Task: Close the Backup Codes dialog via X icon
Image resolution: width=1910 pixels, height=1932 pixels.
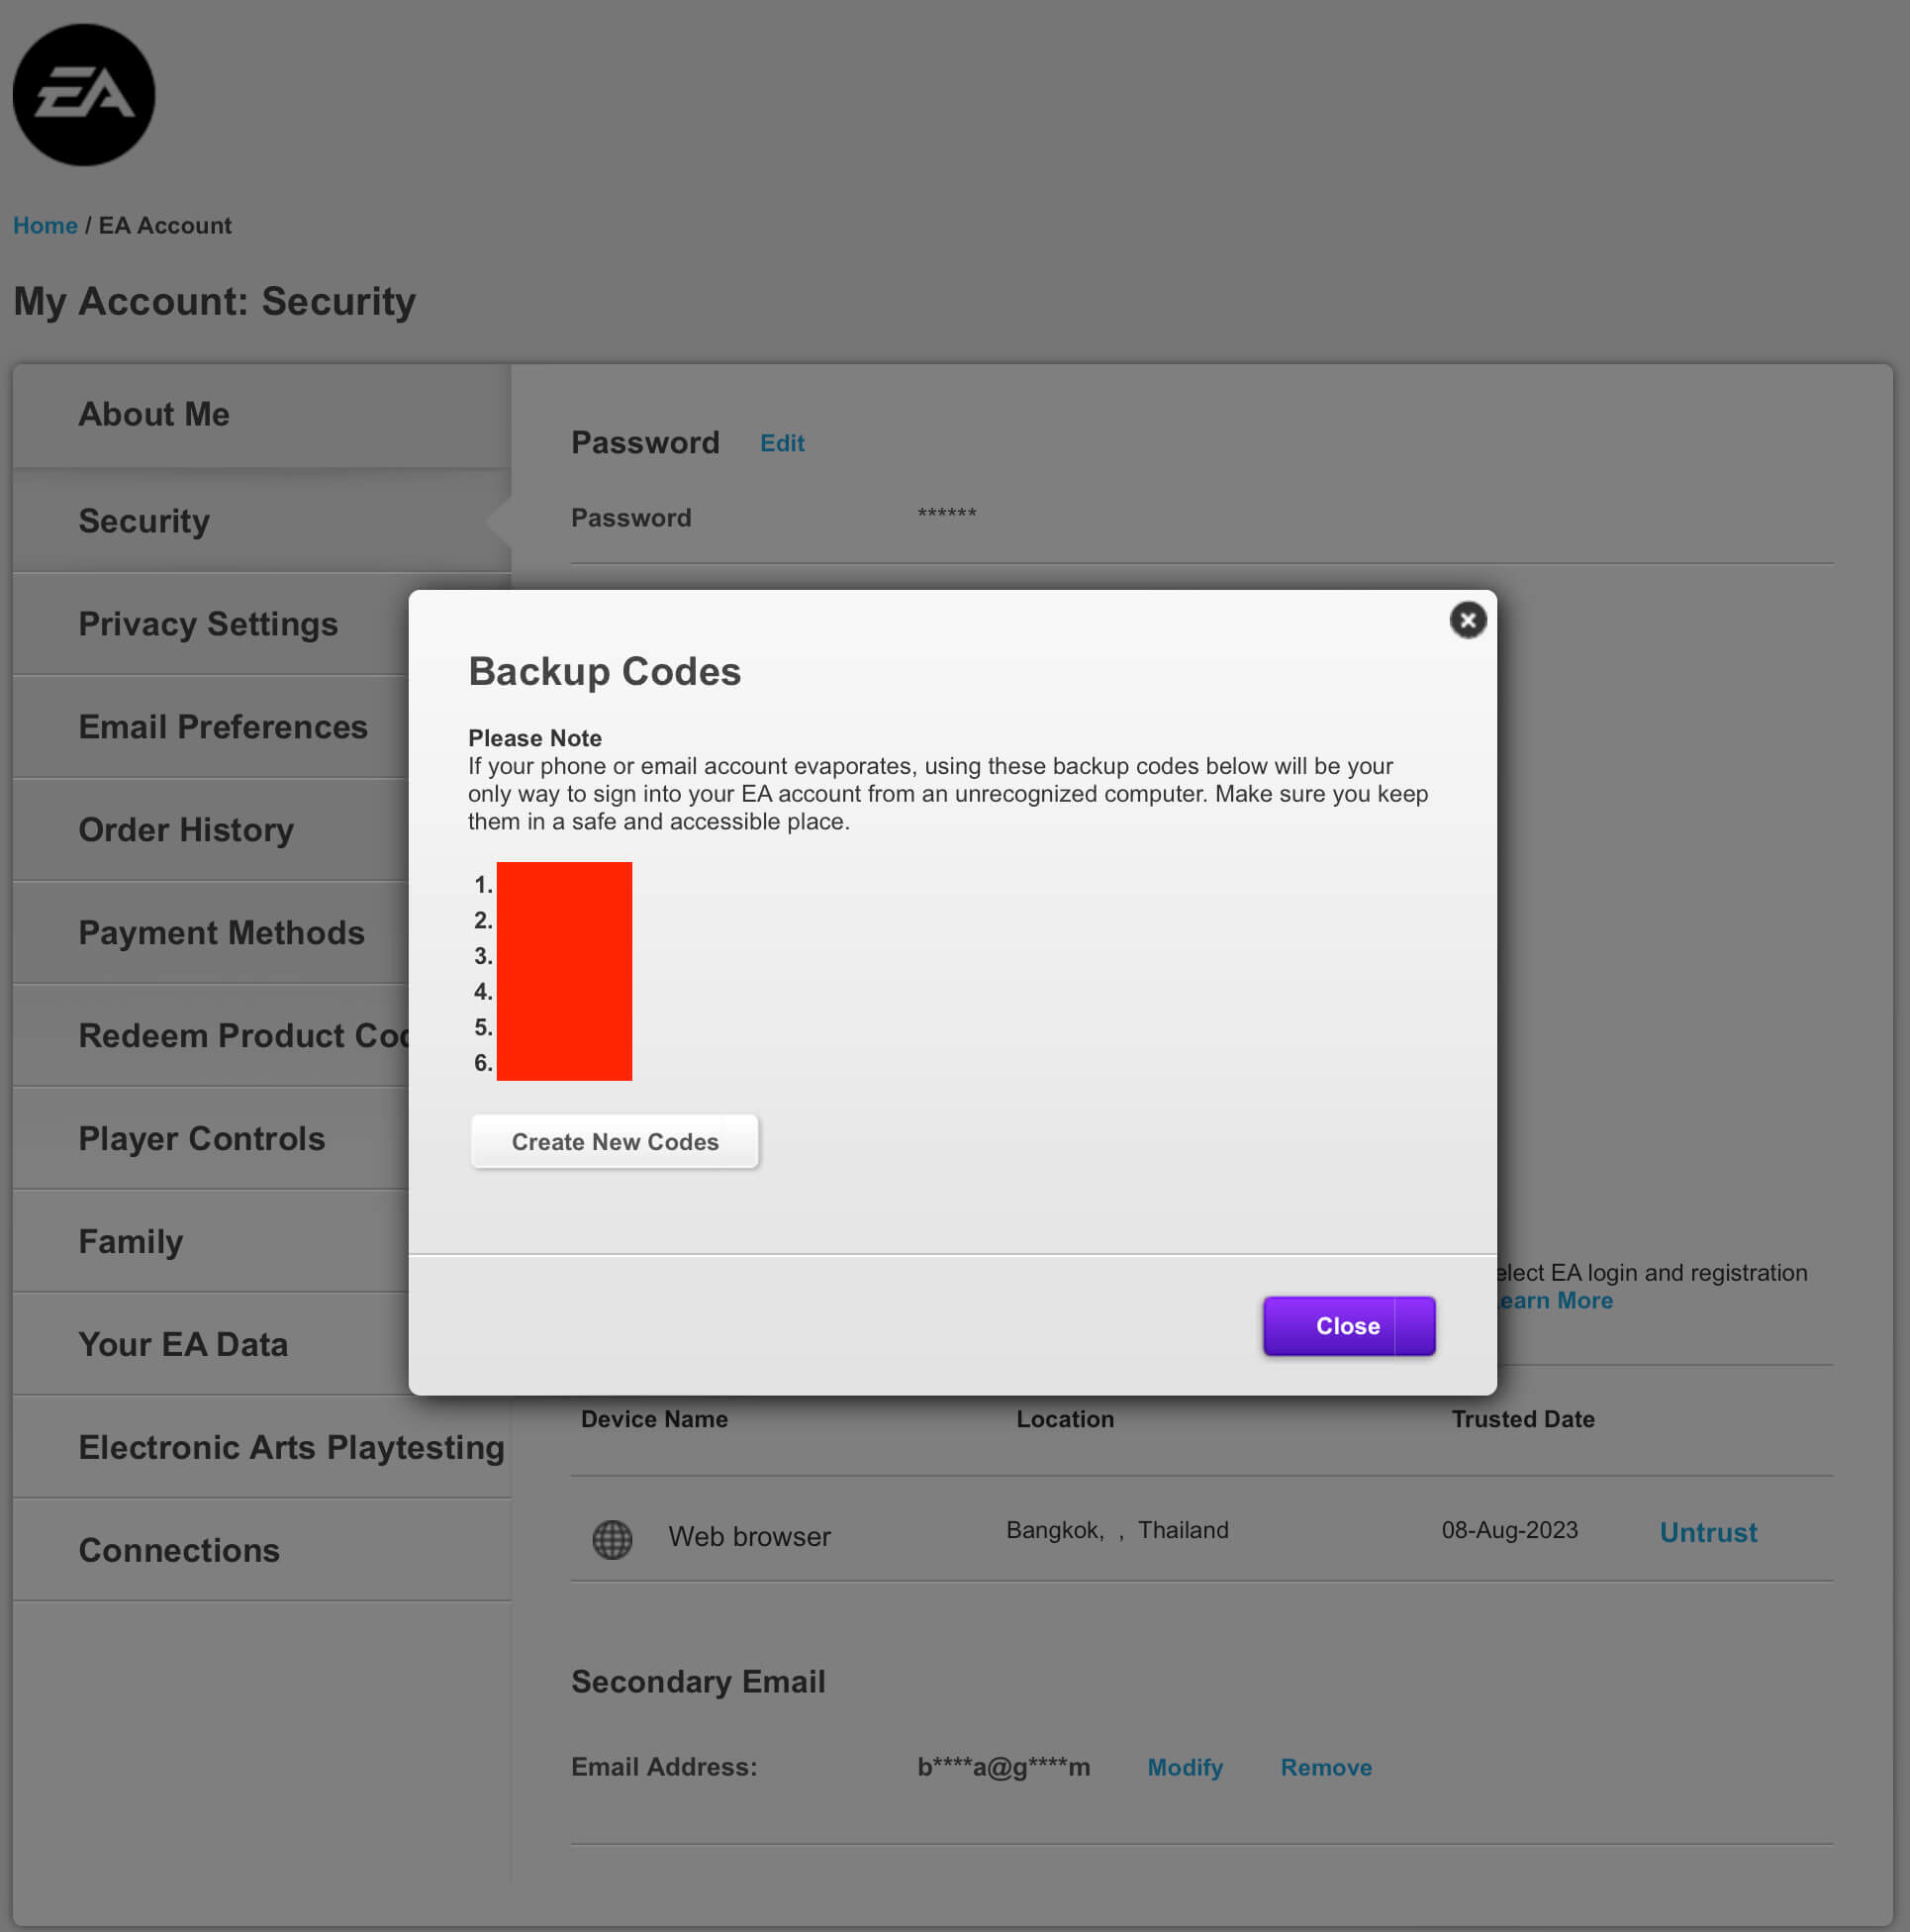Action: [x=1467, y=620]
